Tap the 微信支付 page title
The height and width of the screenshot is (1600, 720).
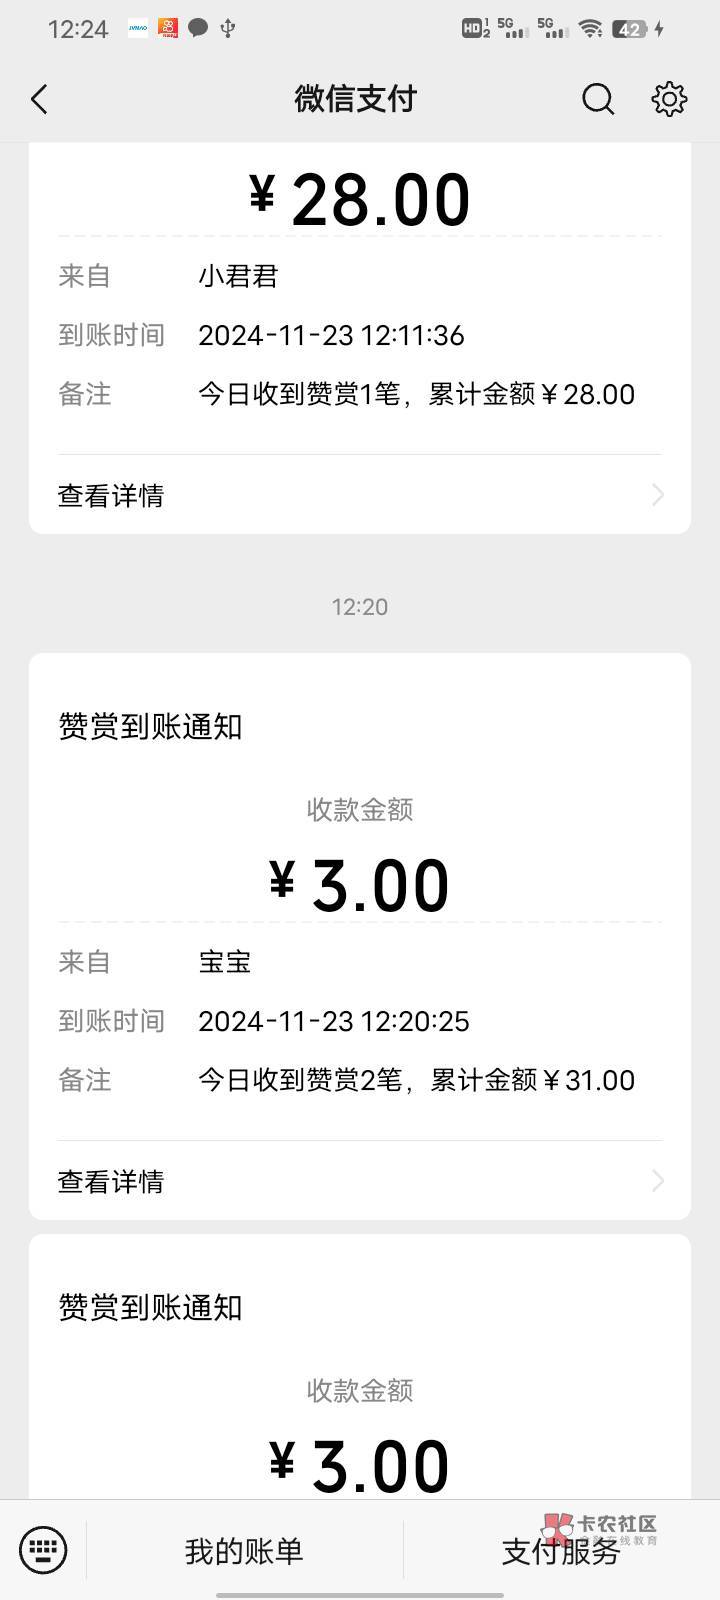355,99
